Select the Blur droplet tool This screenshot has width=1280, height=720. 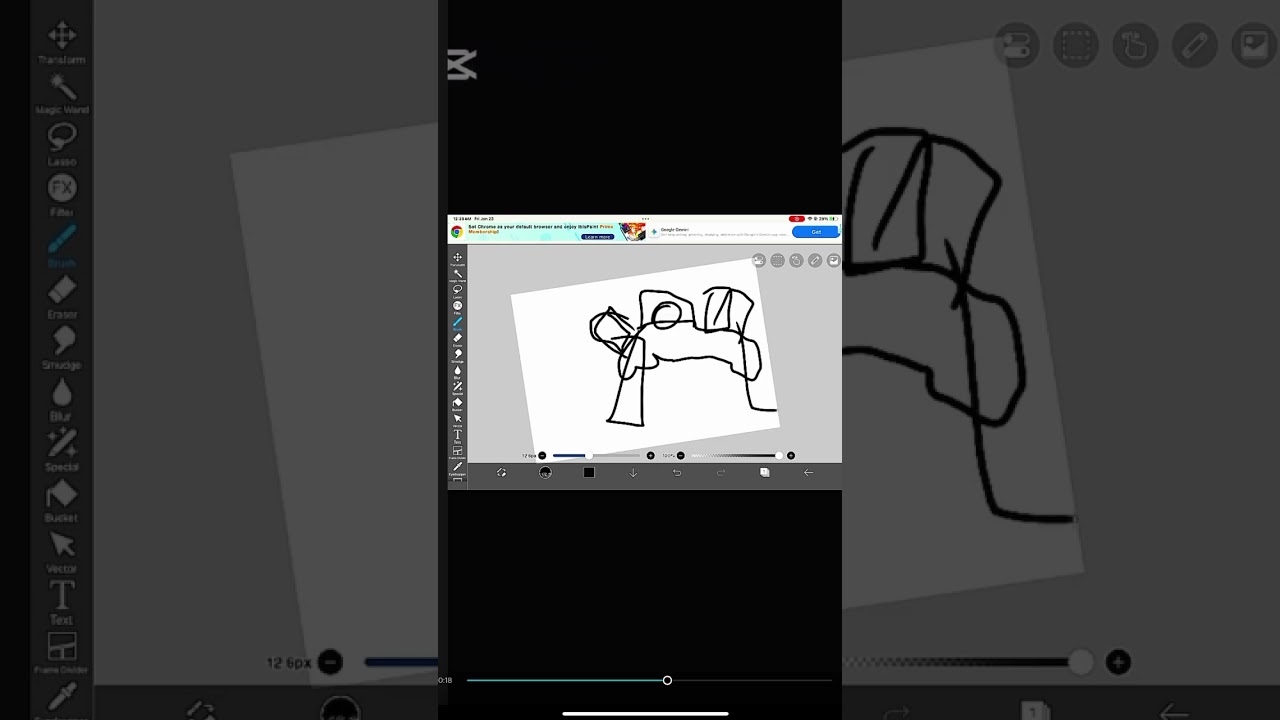458,370
